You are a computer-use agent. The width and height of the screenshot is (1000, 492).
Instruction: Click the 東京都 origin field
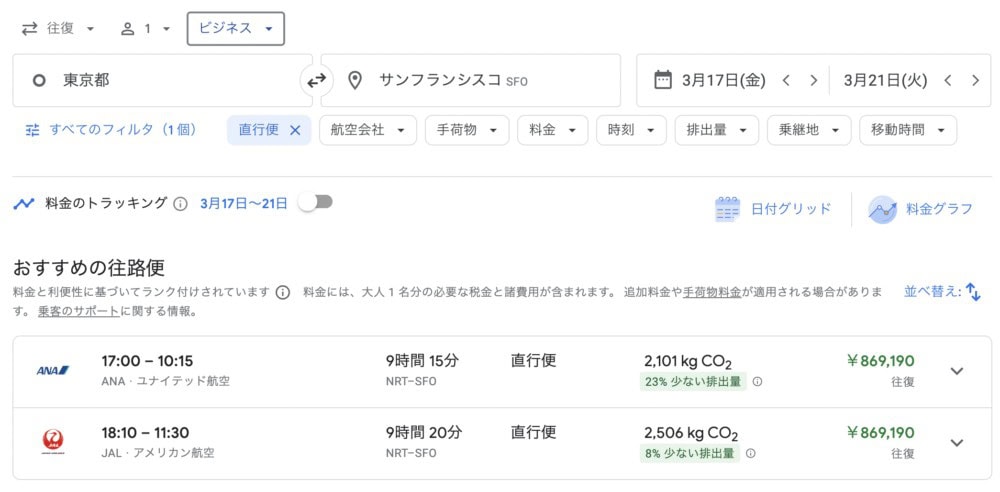click(x=162, y=80)
